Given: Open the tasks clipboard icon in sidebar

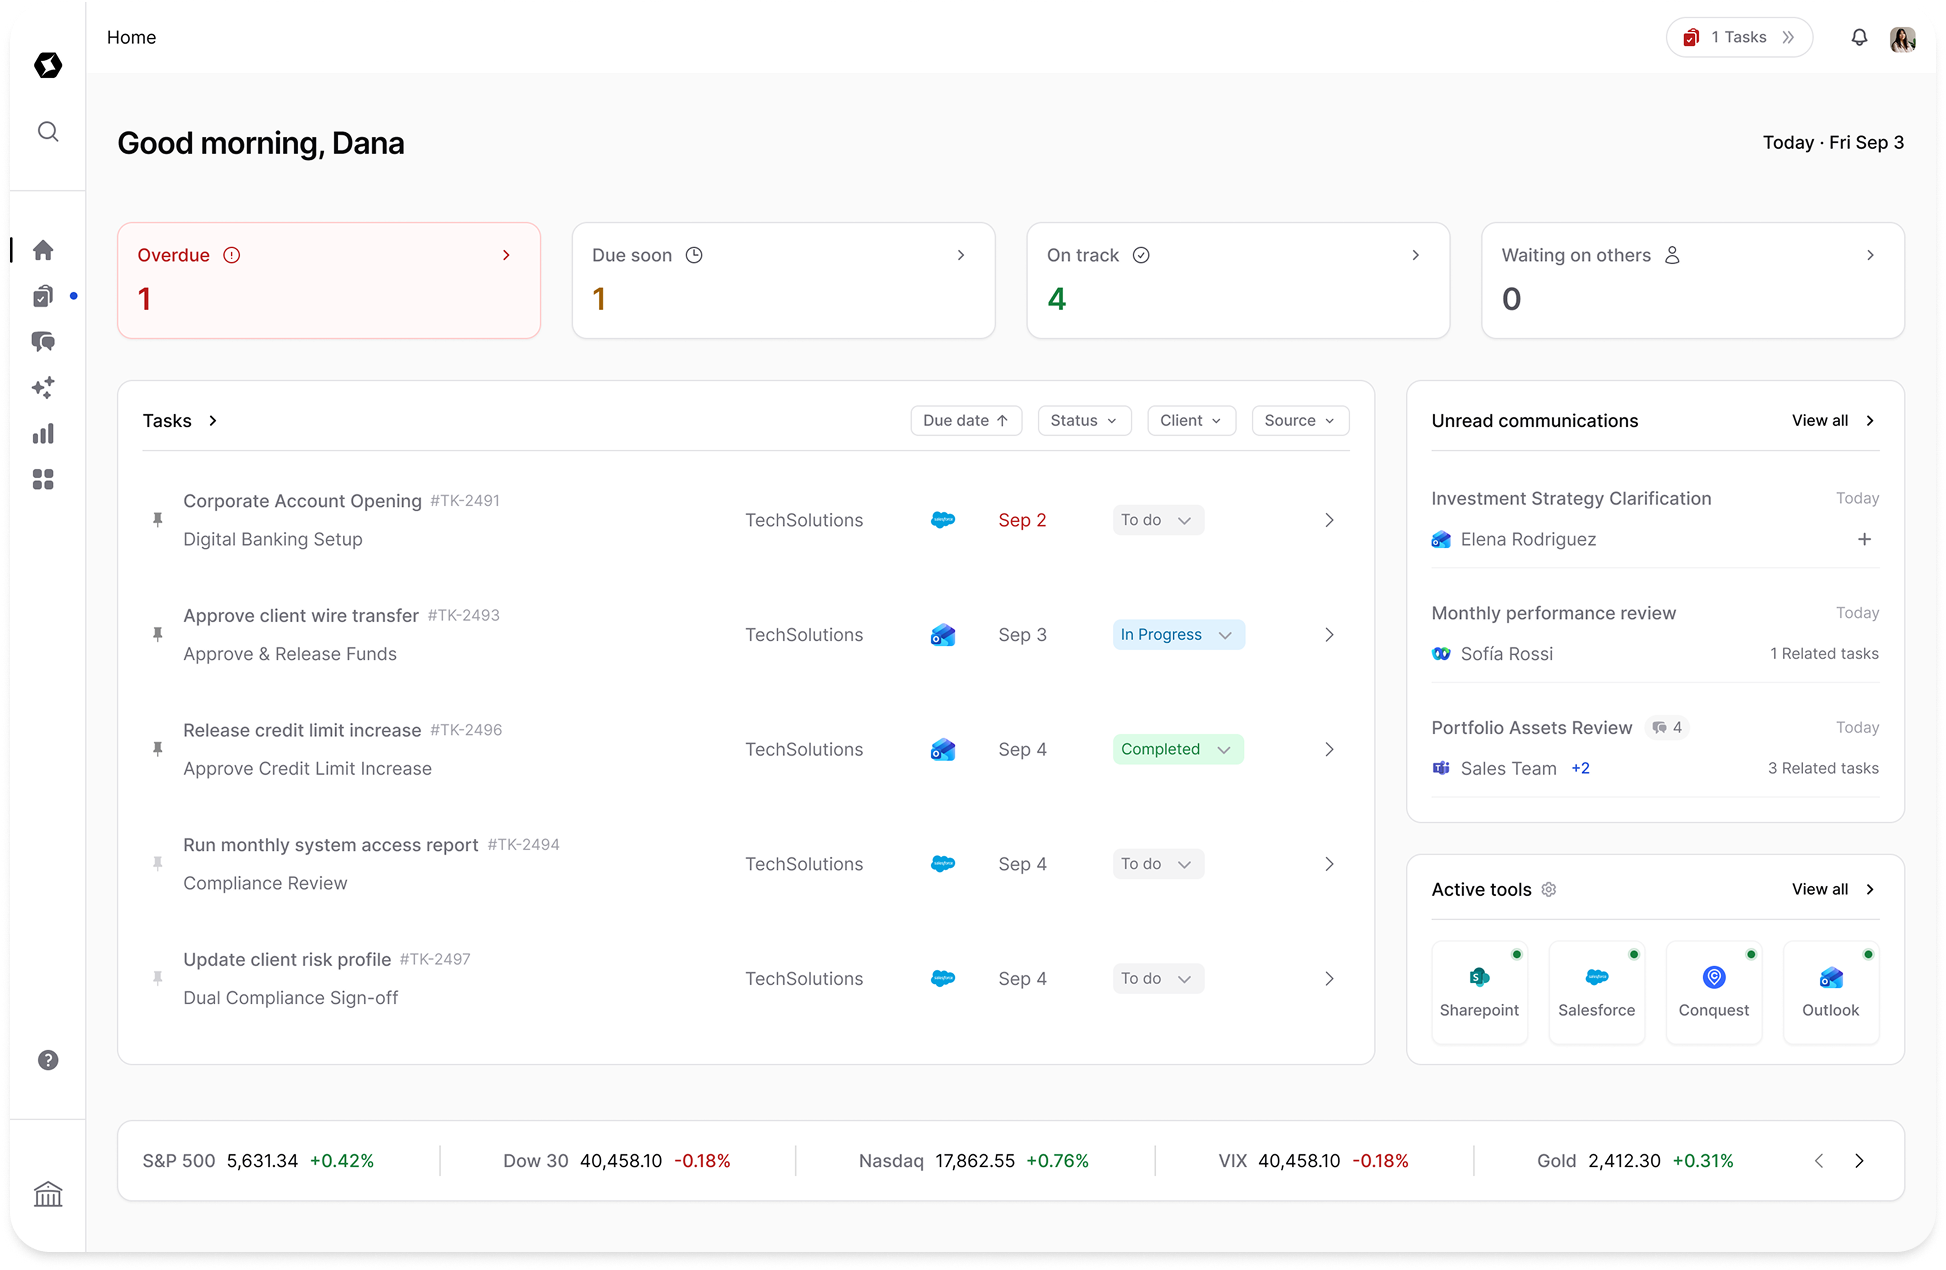Looking at the screenshot, I should [43, 296].
